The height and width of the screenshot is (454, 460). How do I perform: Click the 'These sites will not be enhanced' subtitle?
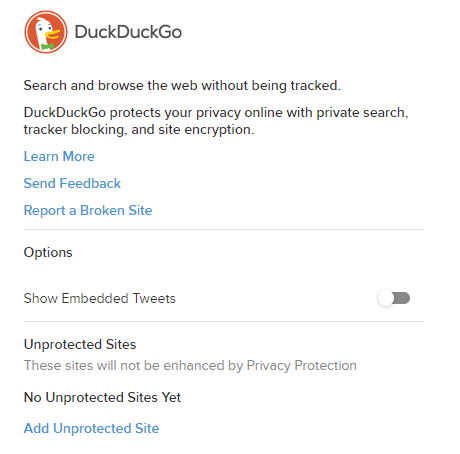(x=190, y=366)
